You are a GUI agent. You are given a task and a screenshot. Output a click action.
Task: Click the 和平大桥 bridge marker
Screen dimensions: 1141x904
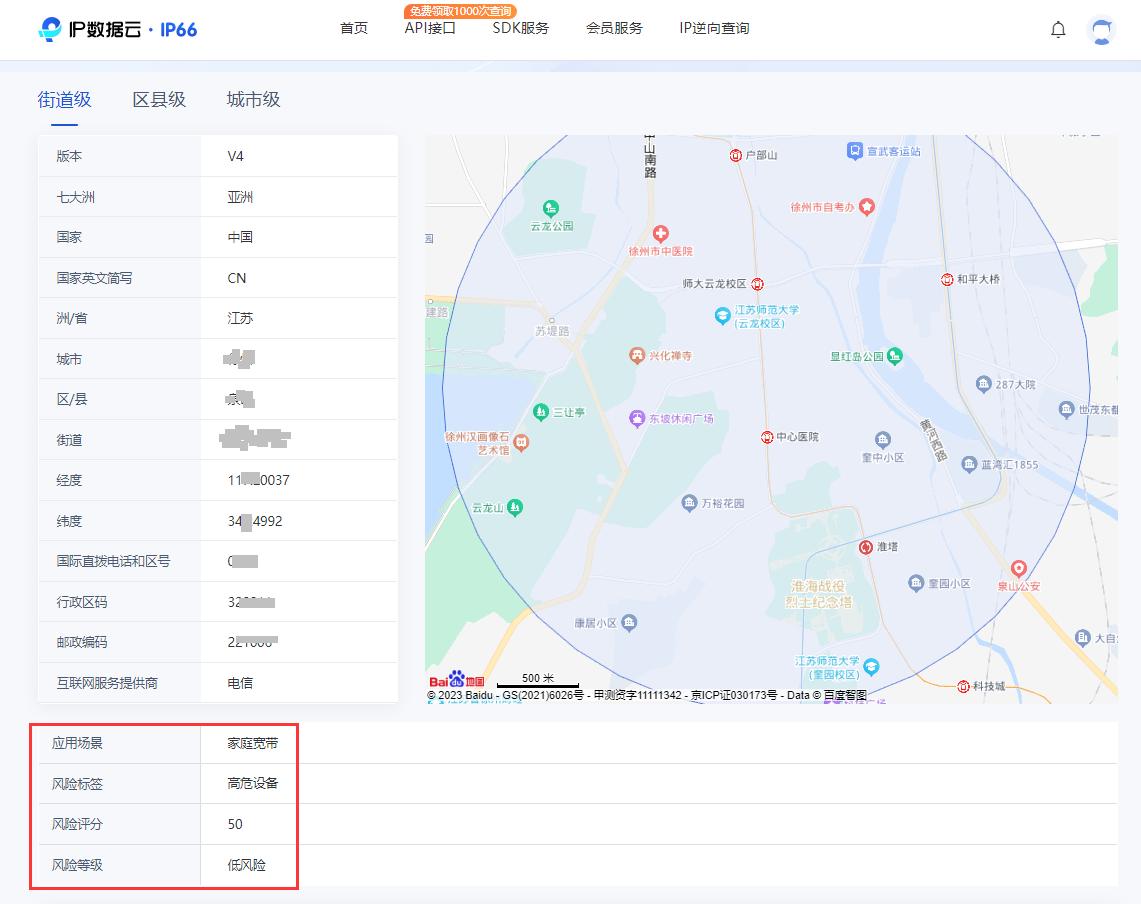pyautogui.click(x=945, y=281)
